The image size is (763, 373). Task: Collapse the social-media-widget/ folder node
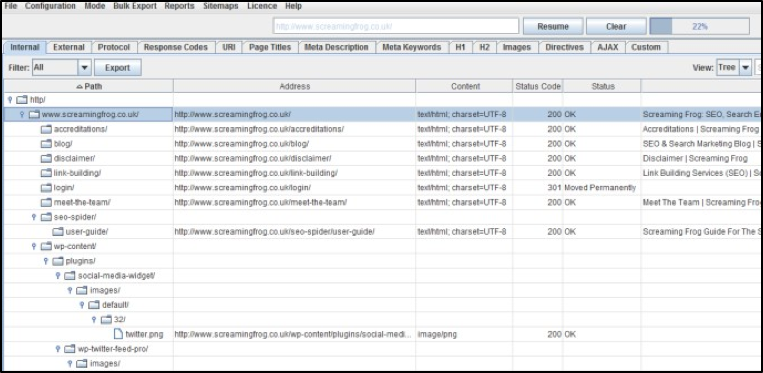57,276
